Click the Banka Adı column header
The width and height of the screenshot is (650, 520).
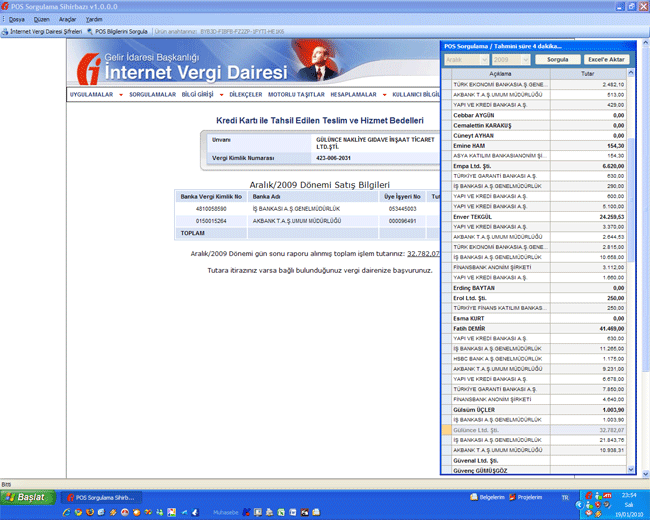coord(313,197)
